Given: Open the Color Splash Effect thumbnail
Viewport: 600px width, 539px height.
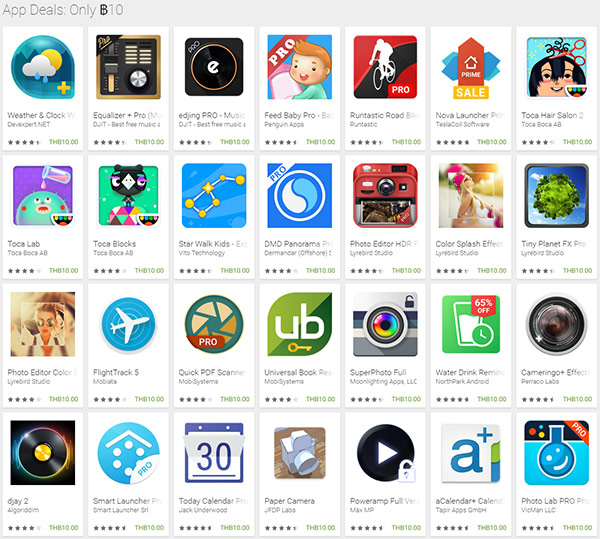Looking at the screenshot, I should pyautogui.click(x=471, y=195).
